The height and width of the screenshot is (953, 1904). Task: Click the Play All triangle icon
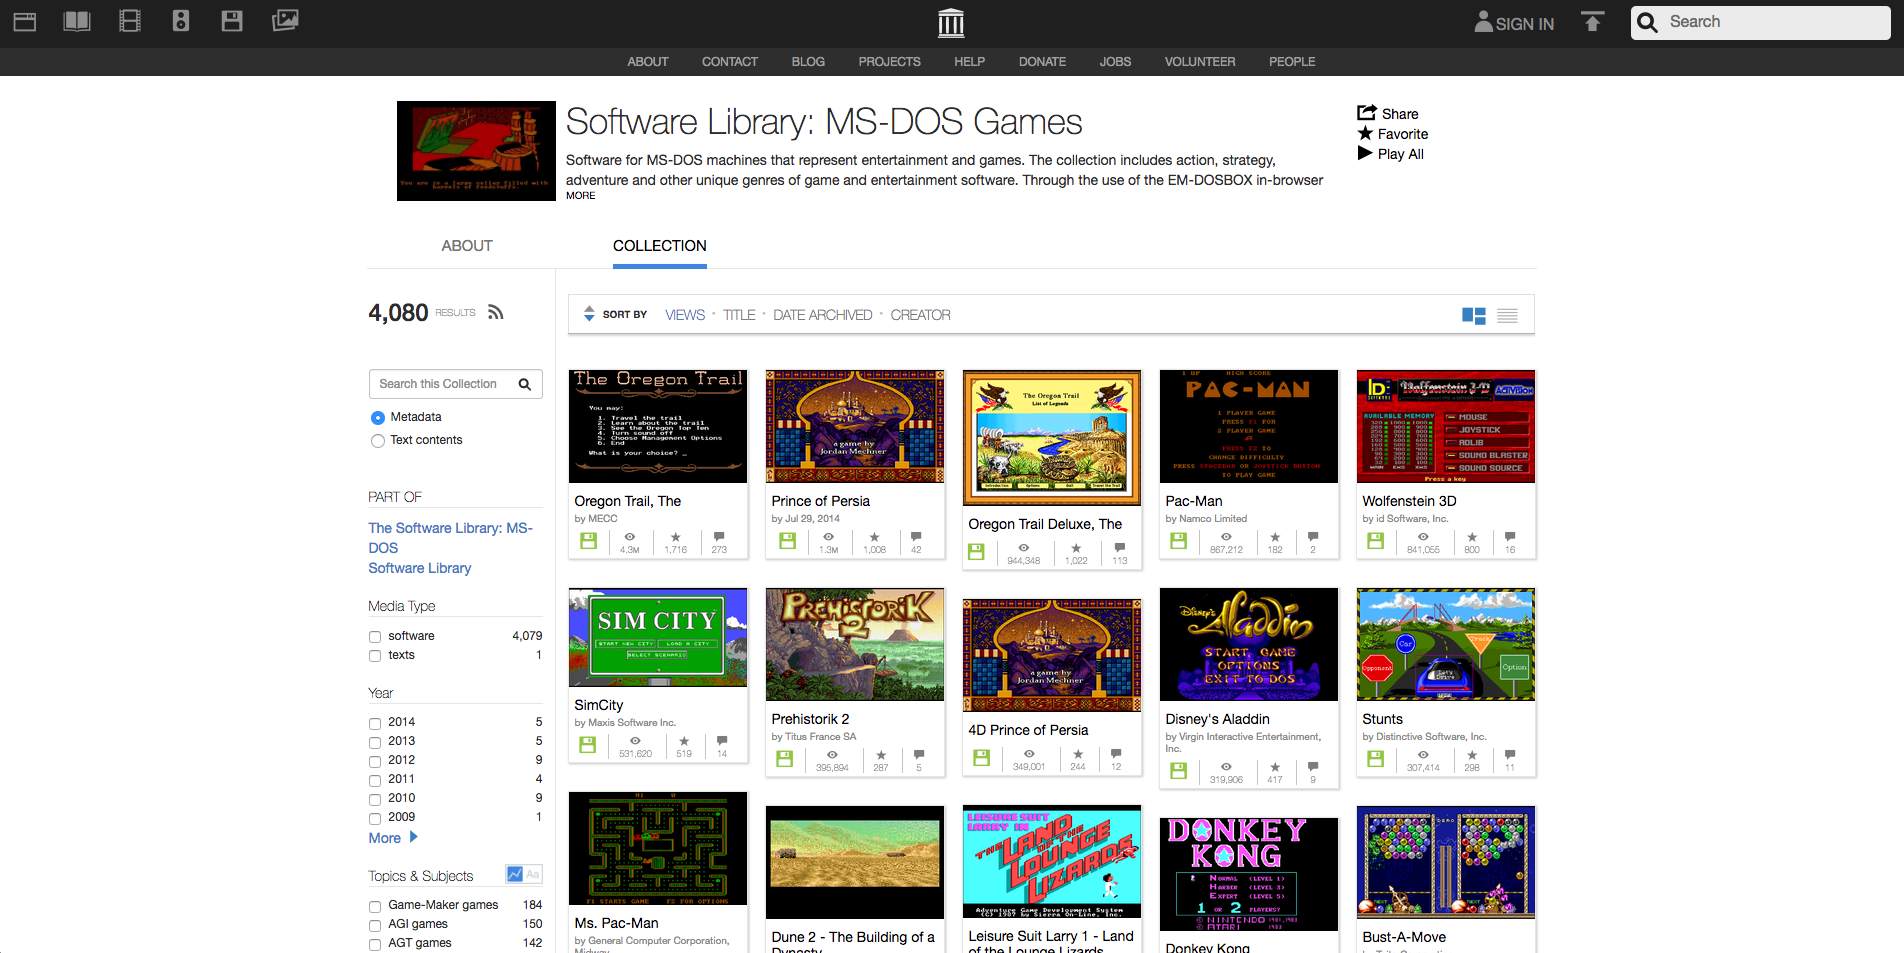click(1365, 153)
